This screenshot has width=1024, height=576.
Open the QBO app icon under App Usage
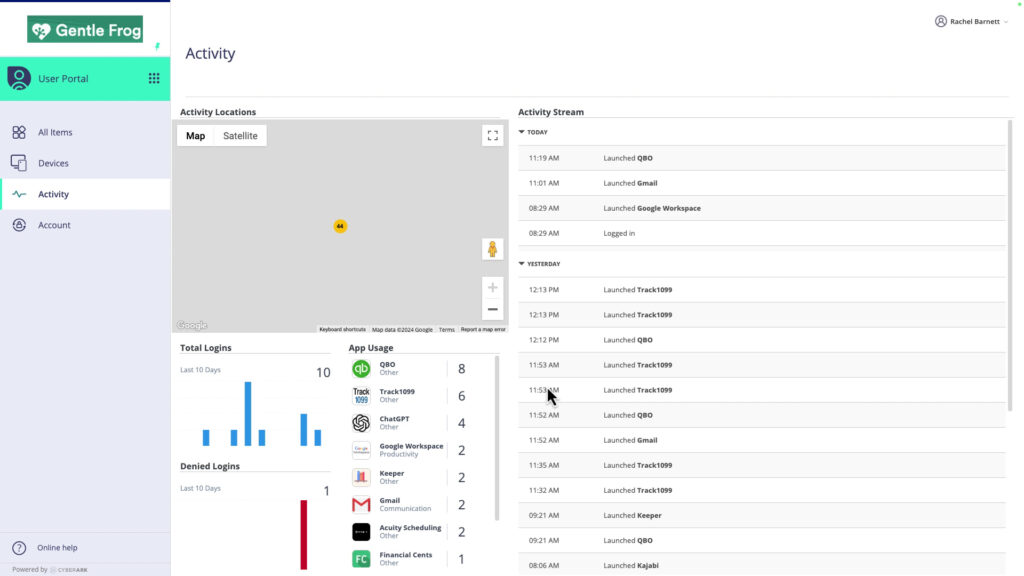click(x=361, y=368)
